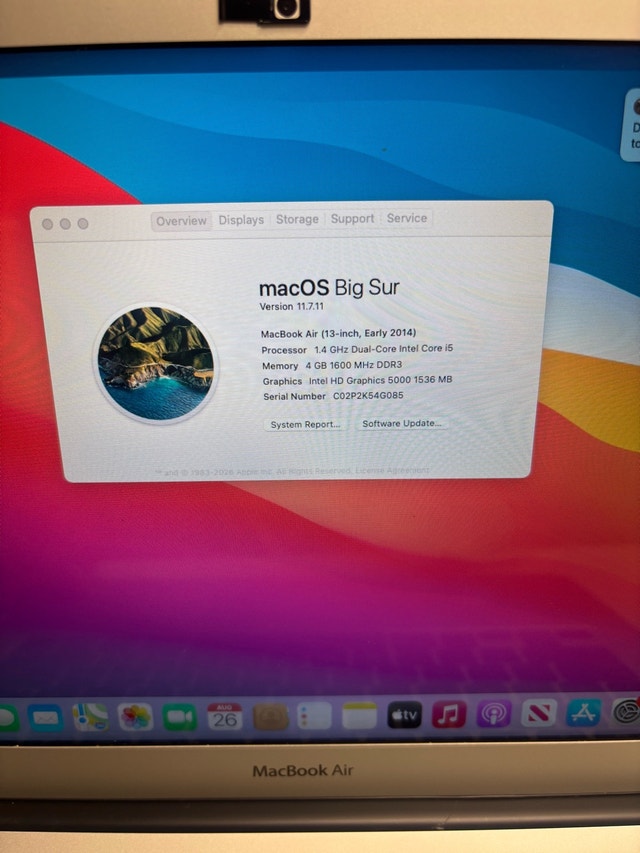
Task: Open Podcasts from the Dock
Action: (494, 713)
